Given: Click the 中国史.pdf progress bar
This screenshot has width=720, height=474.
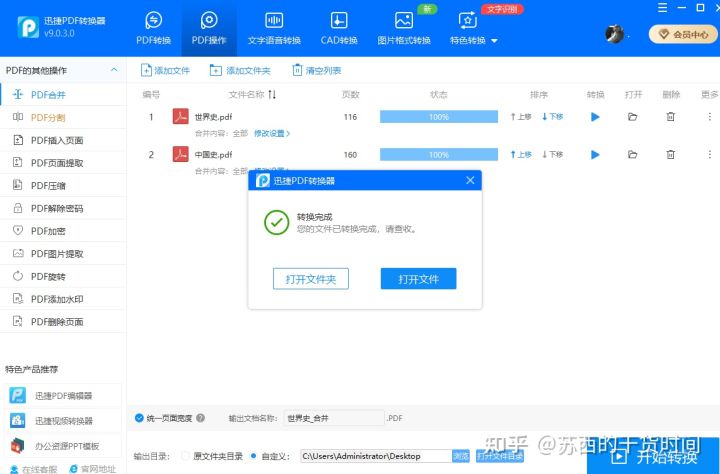Looking at the screenshot, I should (x=439, y=154).
